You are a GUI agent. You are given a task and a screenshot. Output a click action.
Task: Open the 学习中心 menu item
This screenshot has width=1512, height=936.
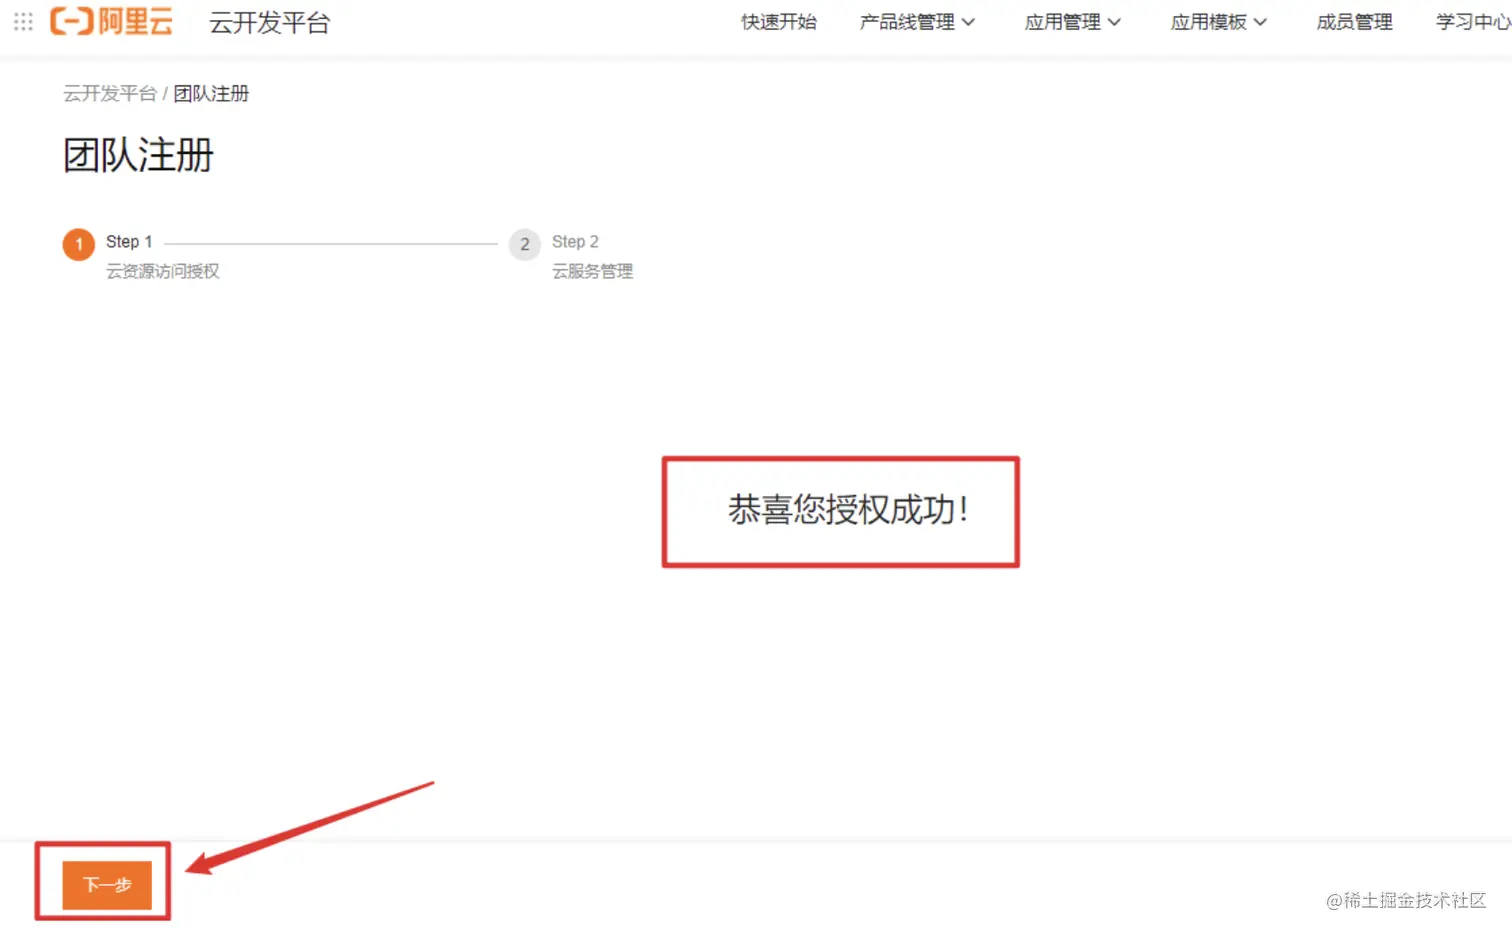pos(1473,22)
